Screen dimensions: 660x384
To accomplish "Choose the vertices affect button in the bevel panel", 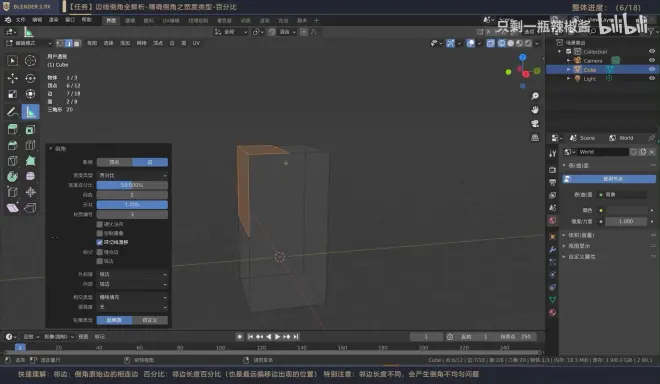I will tap(114, 162).
